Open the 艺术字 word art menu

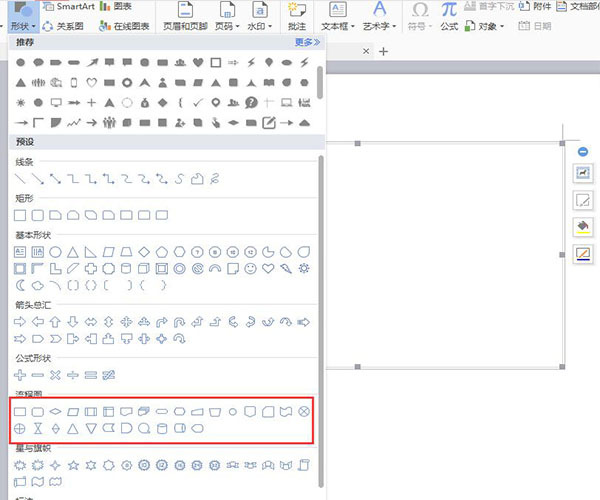379,25
